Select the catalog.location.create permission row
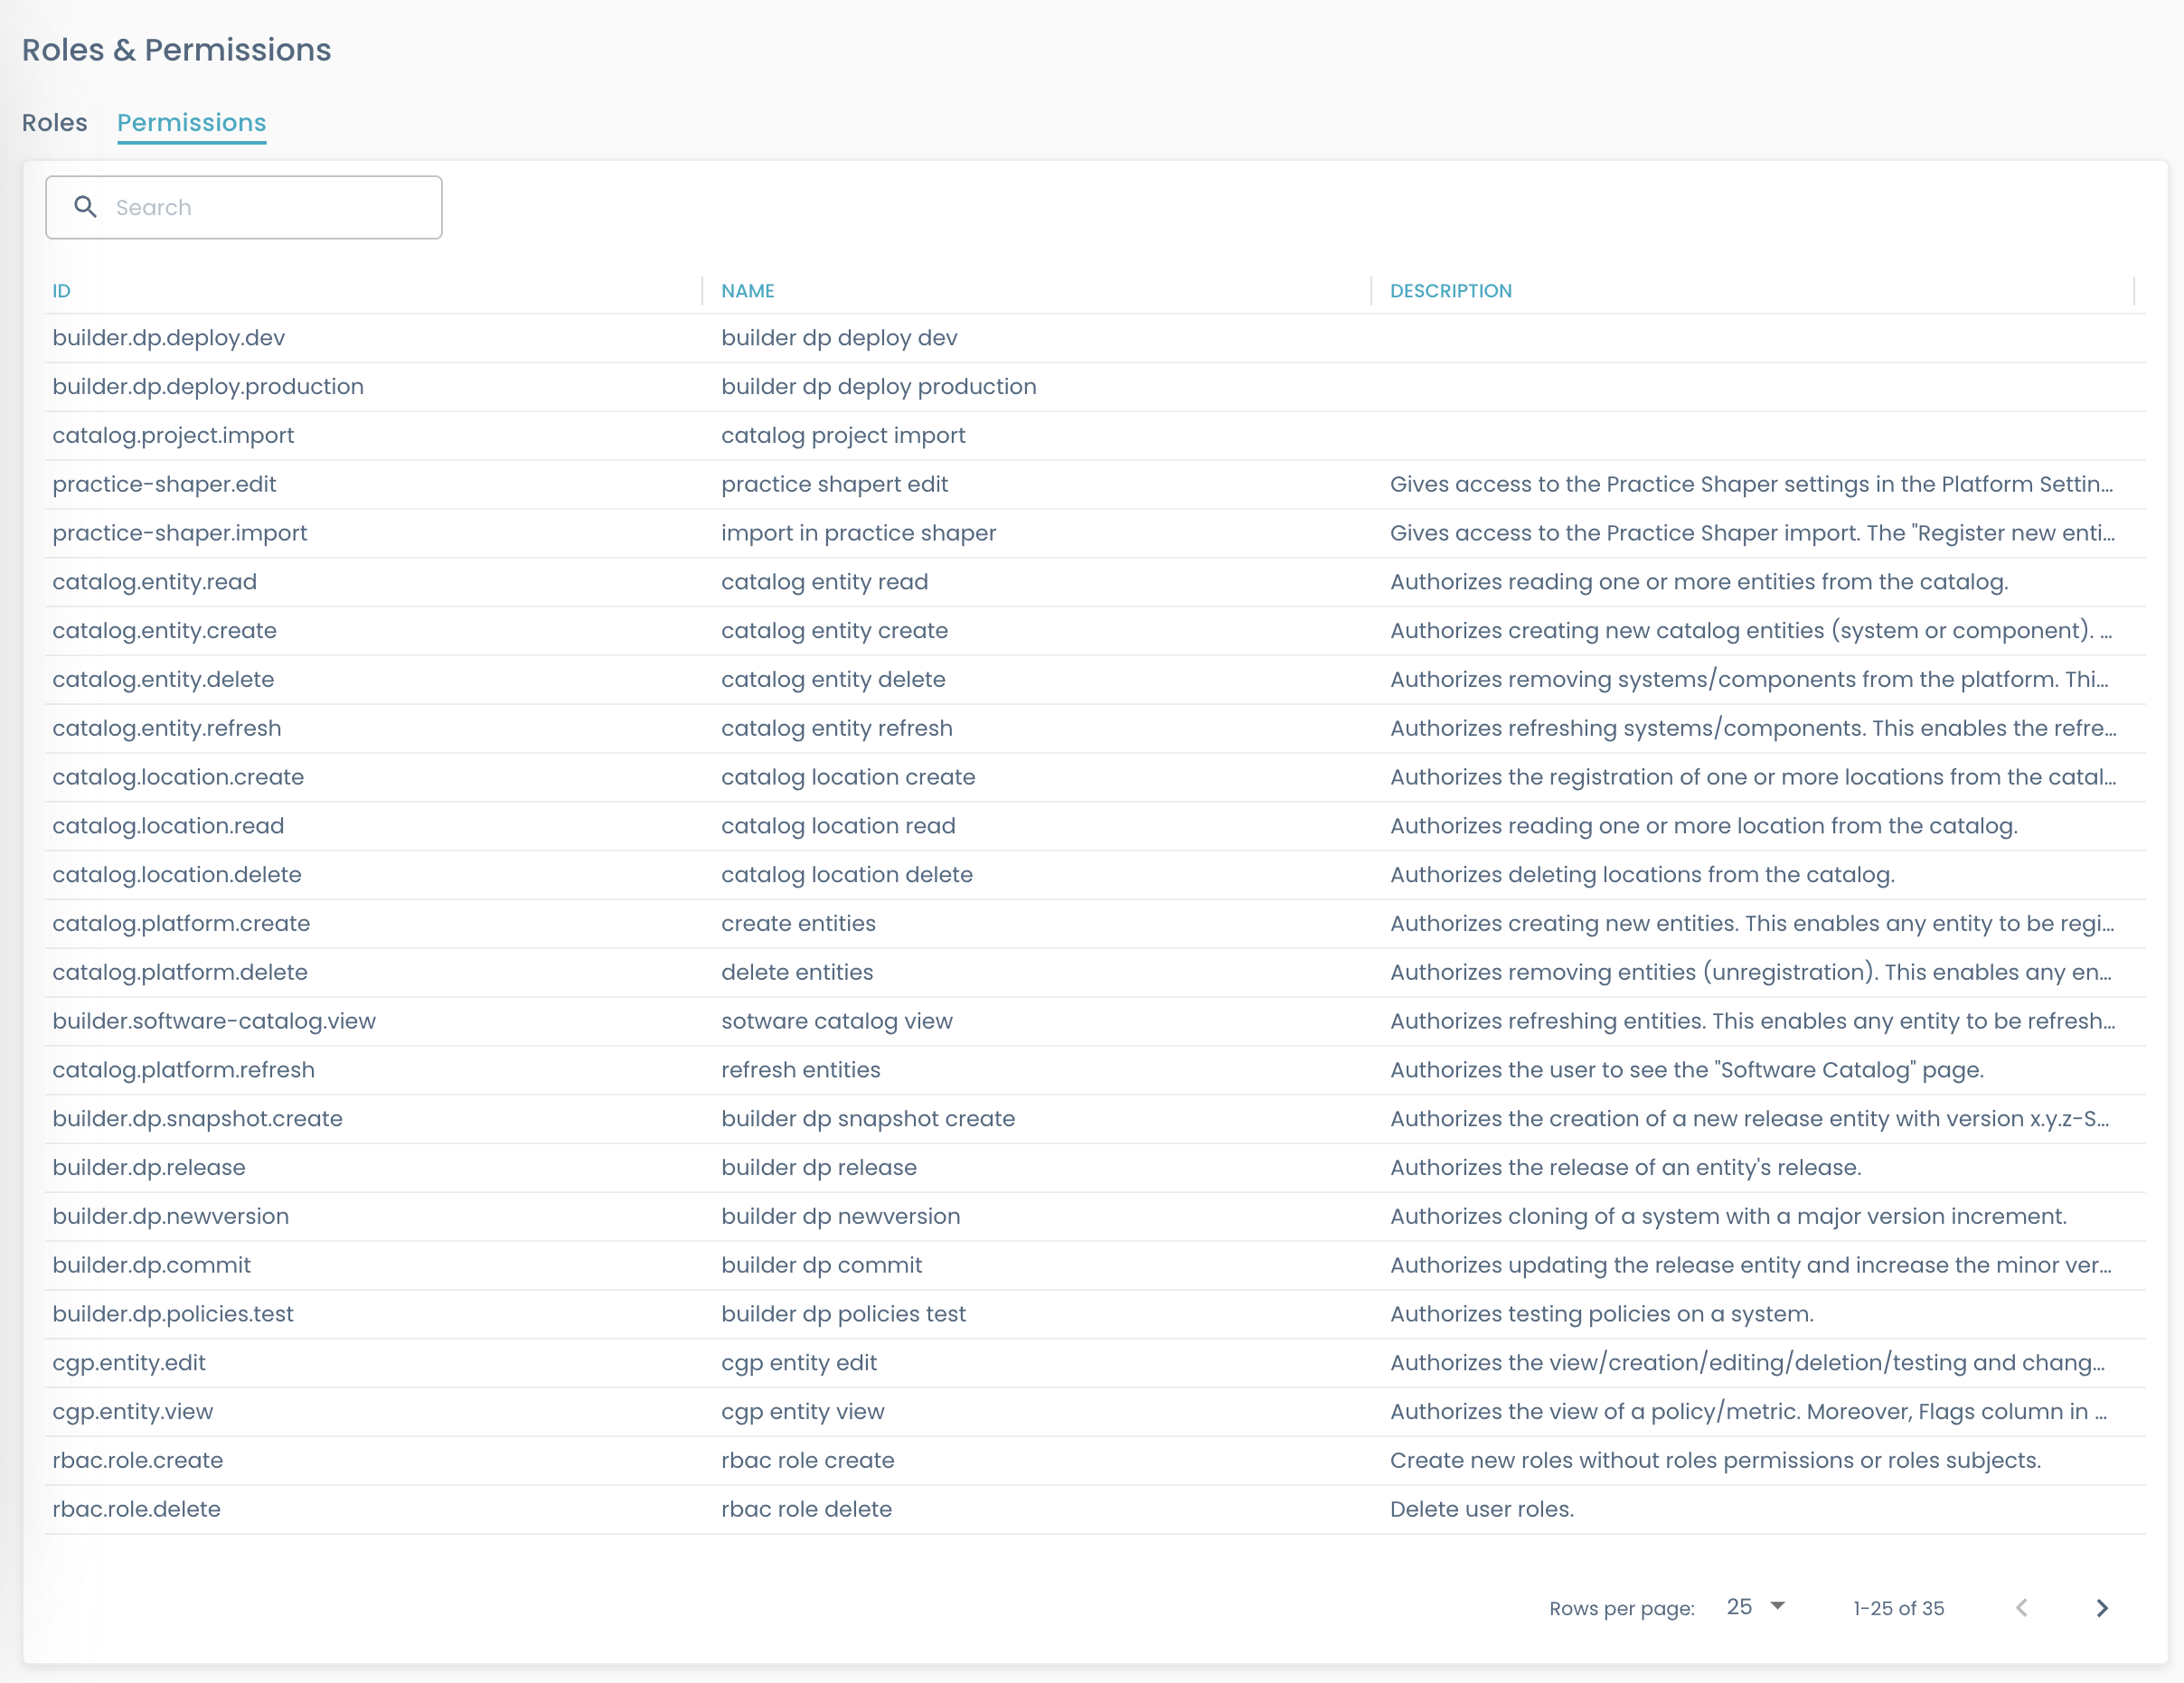Viewport: 2184px width, 1683px height. pyautogui.click(x=178, y=777)
